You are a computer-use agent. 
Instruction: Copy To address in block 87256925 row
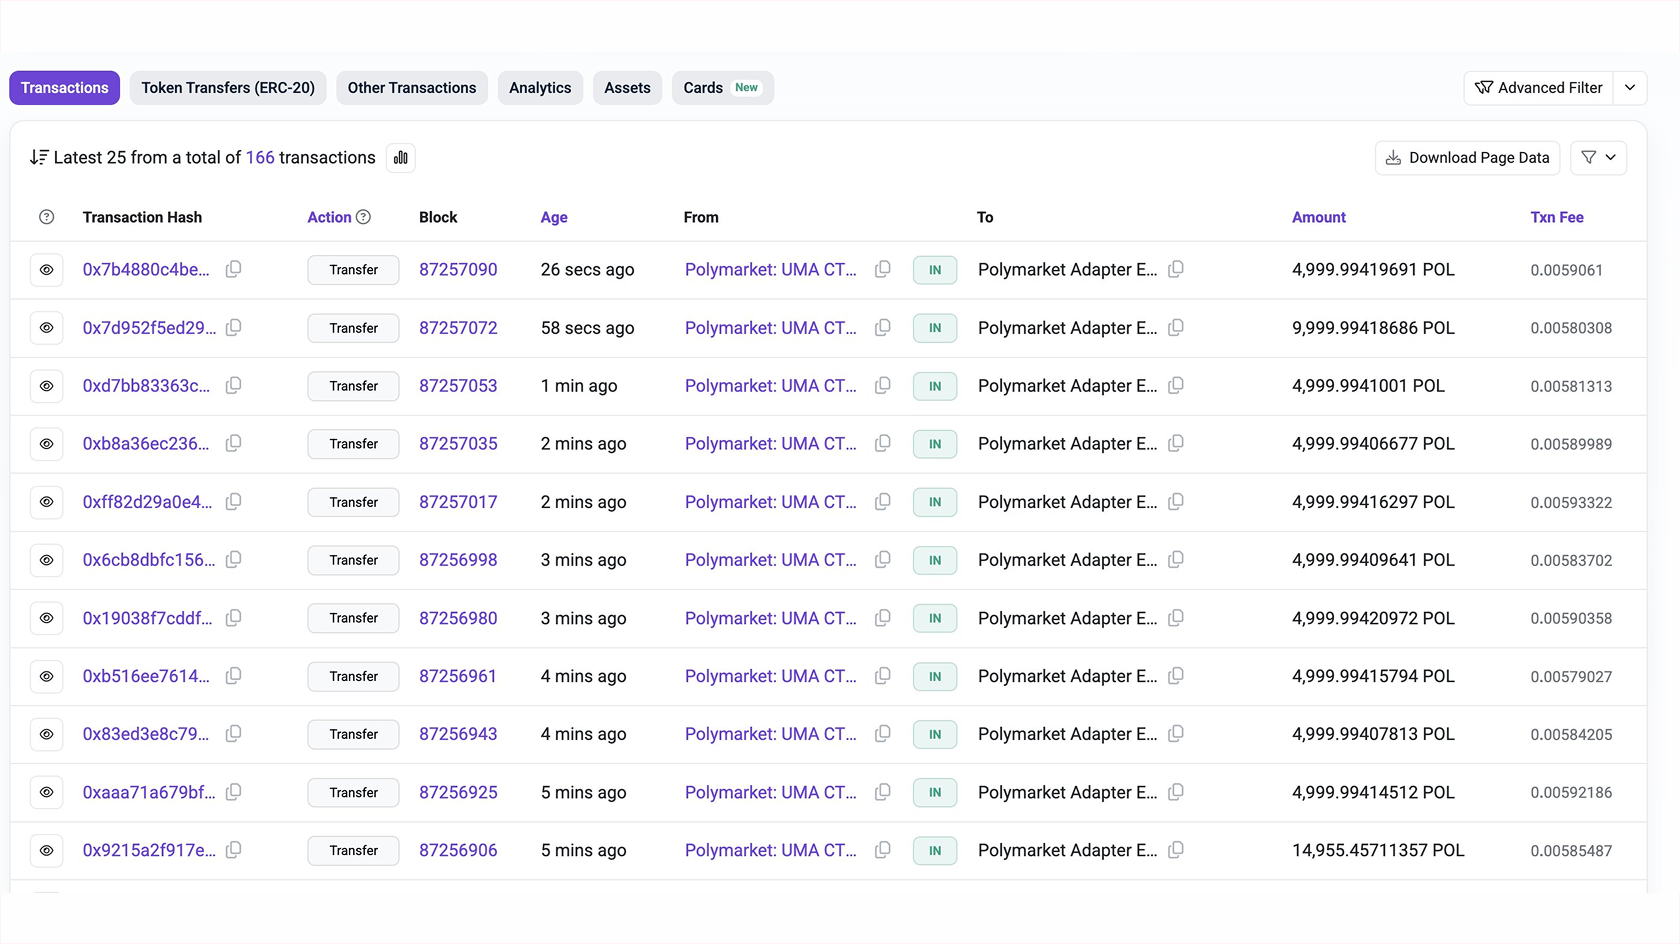(x=1176, y=792)
